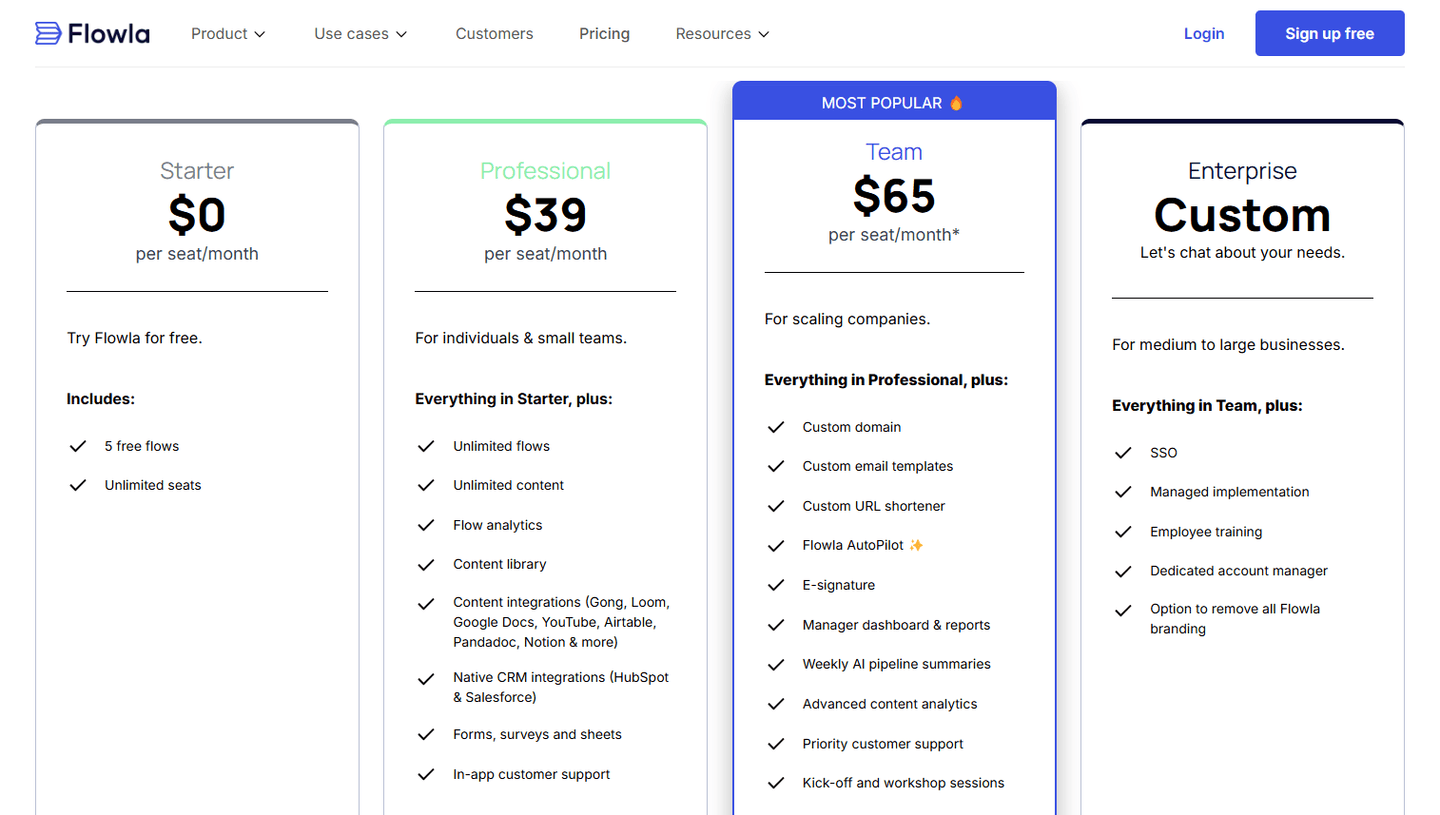Click the Flowla logo in the header
This screenshot has height=815, width=1440.
92,34
